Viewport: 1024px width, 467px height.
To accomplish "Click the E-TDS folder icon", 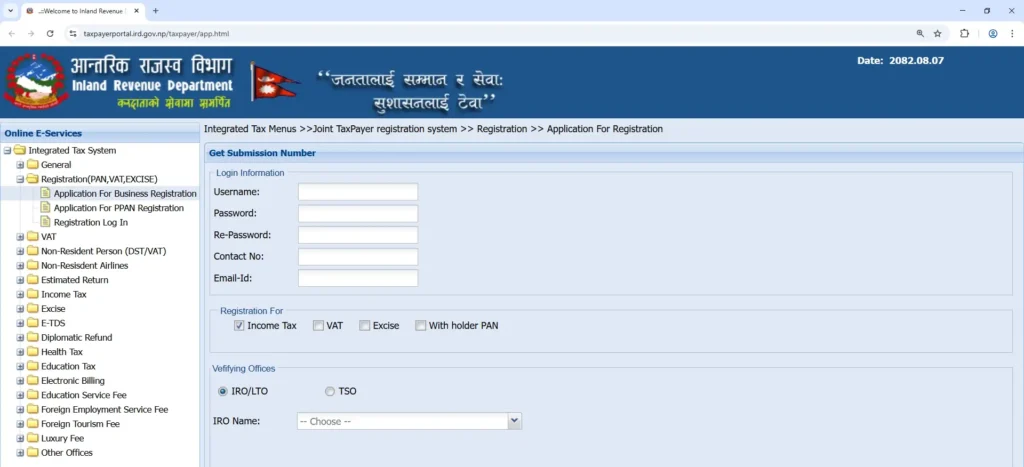I will [x=33, y=323].
